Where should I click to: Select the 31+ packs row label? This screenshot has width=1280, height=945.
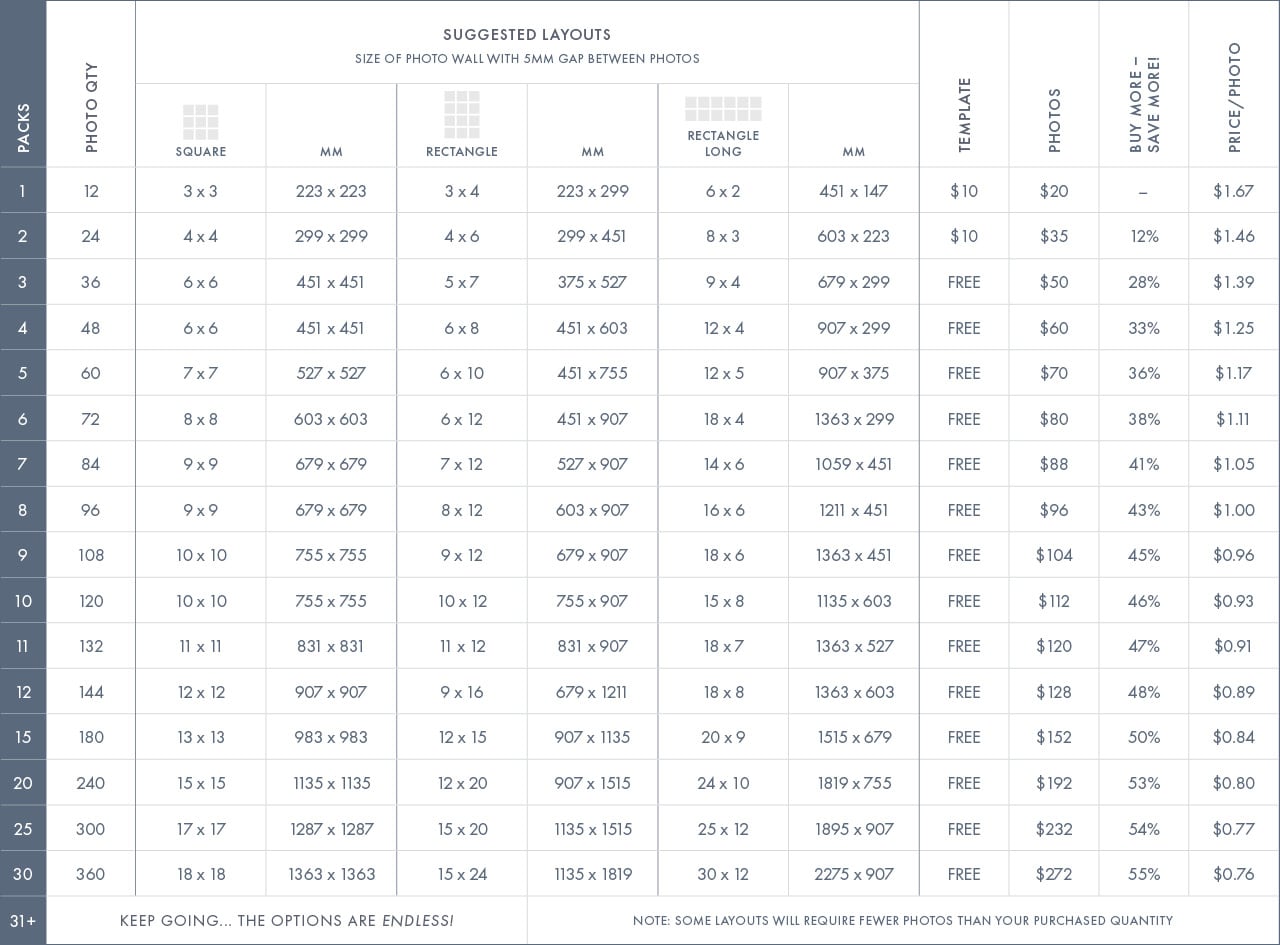[23, 921]
